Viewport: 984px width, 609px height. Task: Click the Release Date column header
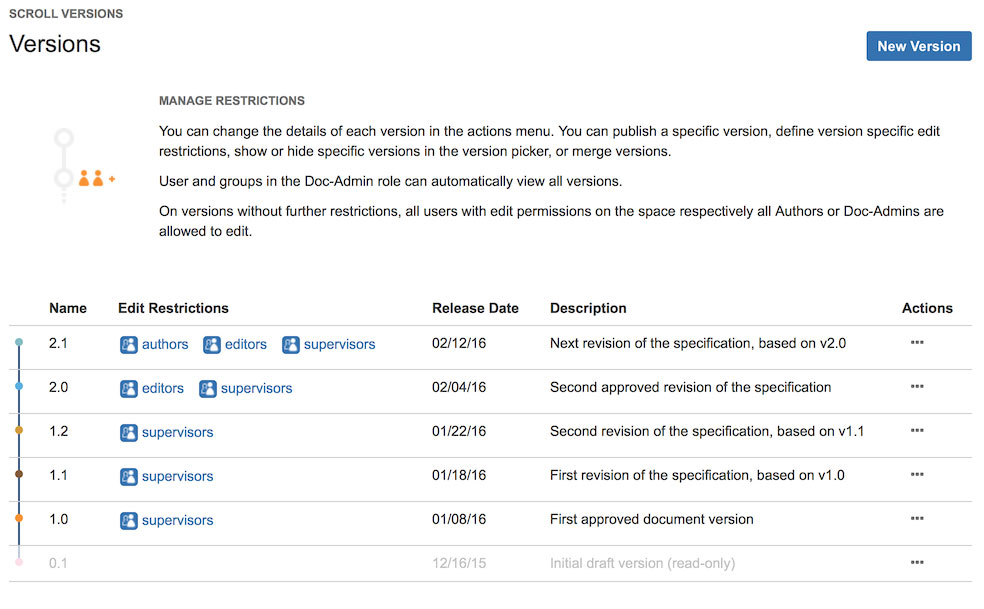475,308
